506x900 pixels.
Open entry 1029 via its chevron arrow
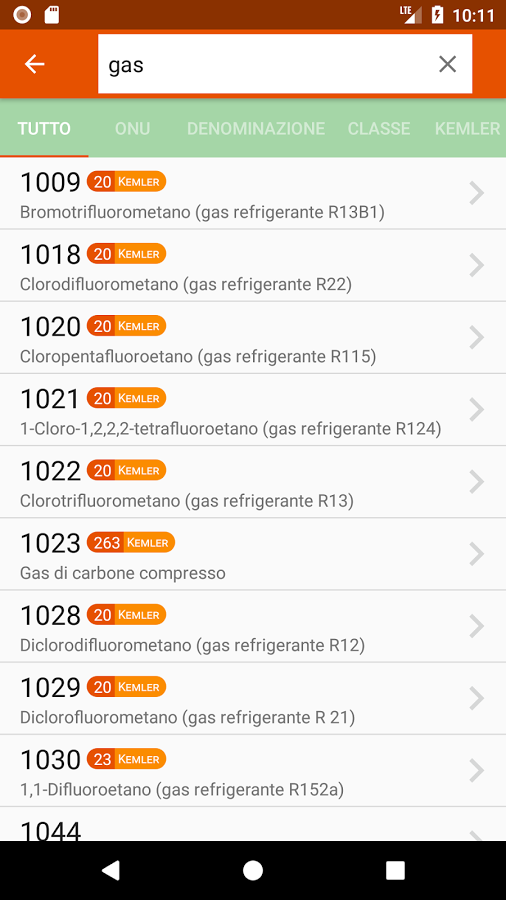[476, 699]
